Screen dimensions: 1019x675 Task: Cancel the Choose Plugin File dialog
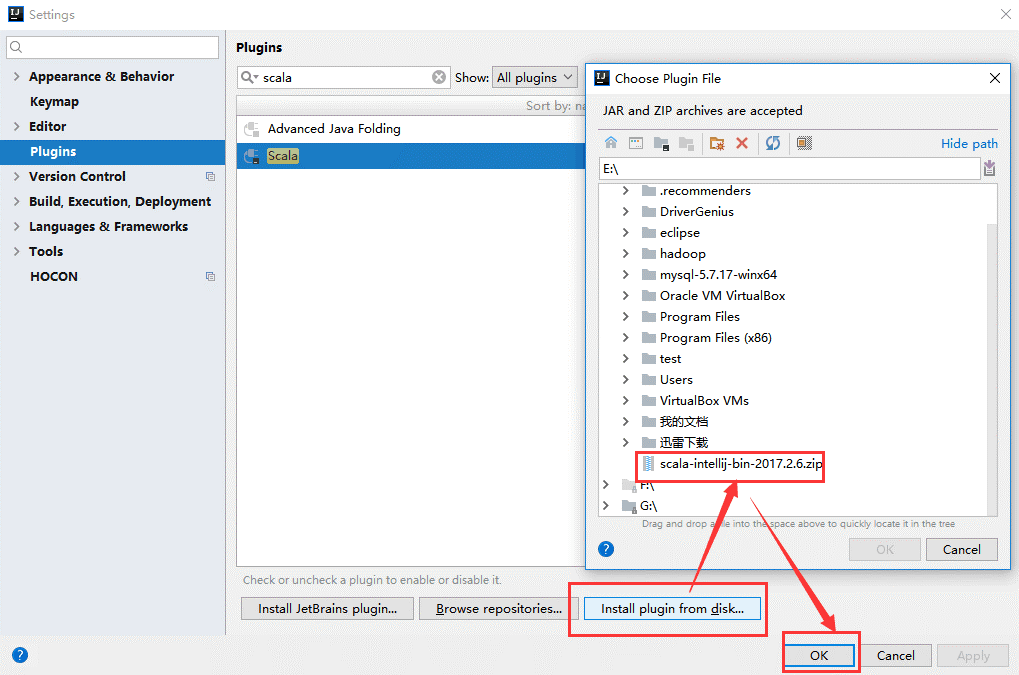click(x=962, y=550)
